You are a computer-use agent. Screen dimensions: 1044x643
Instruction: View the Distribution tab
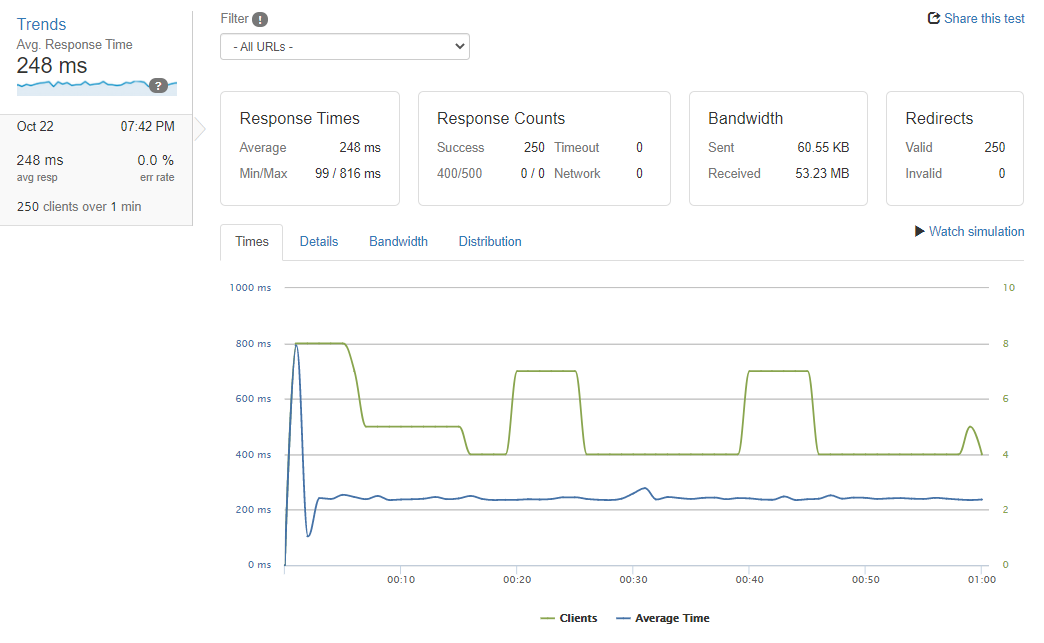(x=489, y=241)
